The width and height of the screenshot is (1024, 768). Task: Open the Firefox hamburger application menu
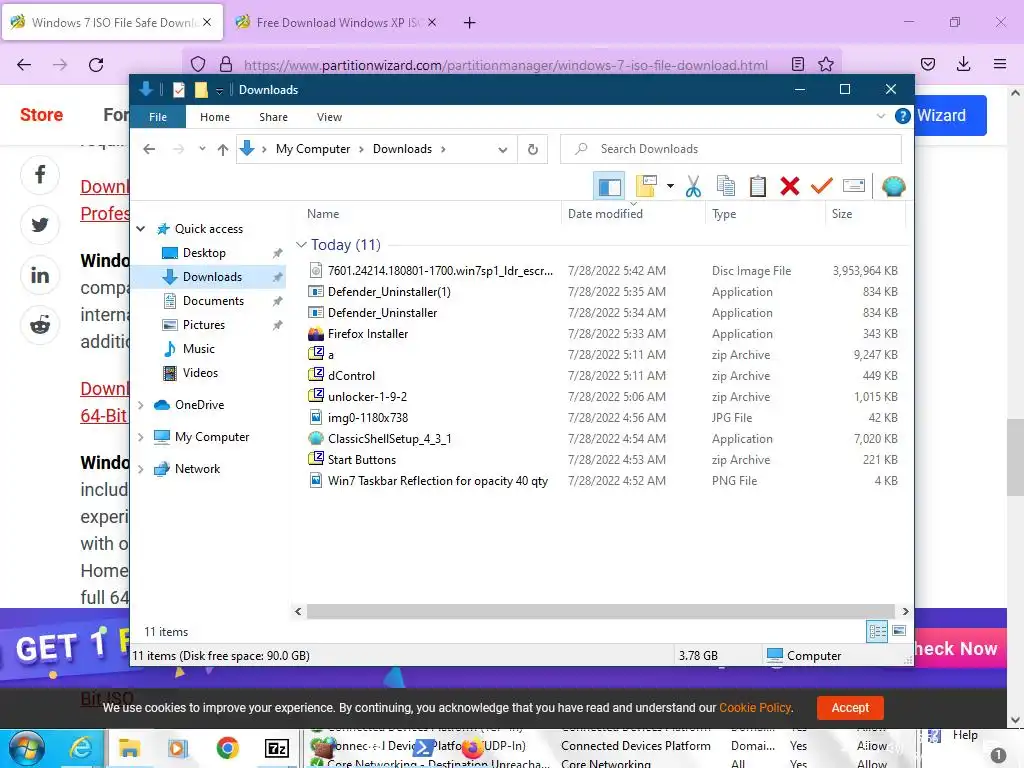tap(999, 64)
